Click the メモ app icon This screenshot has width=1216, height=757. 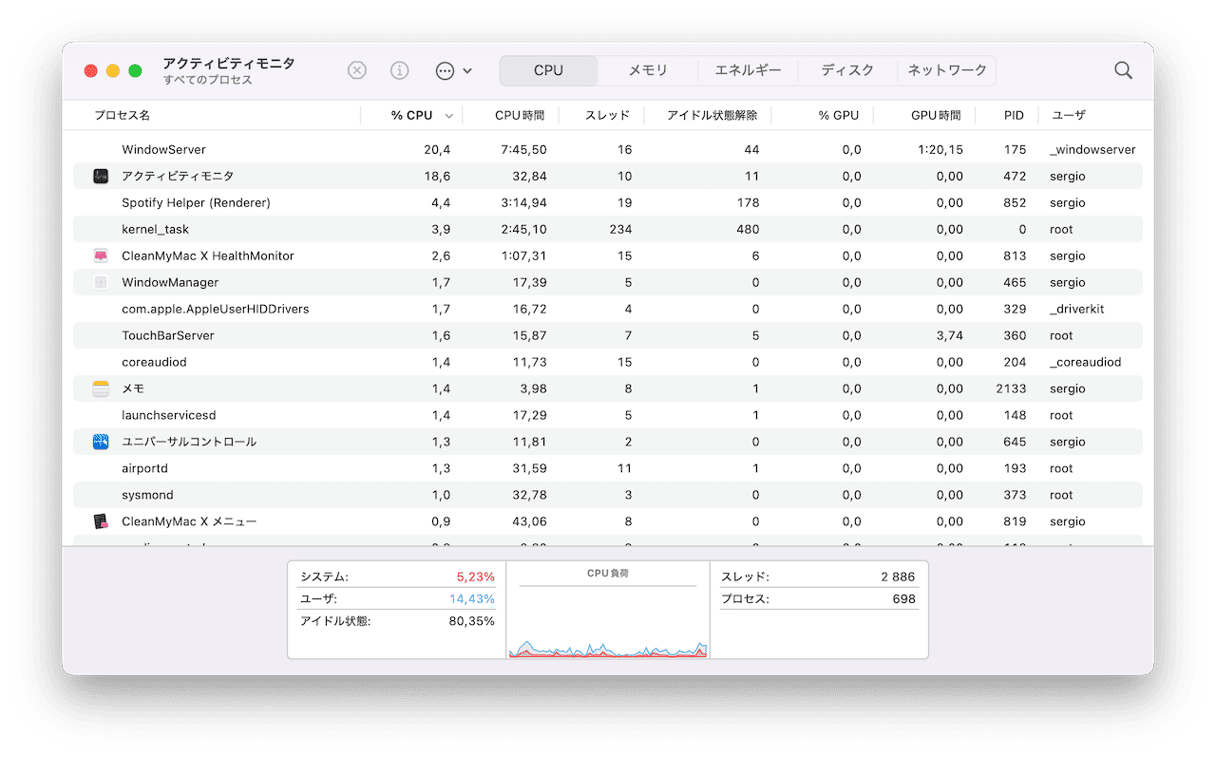101,389
